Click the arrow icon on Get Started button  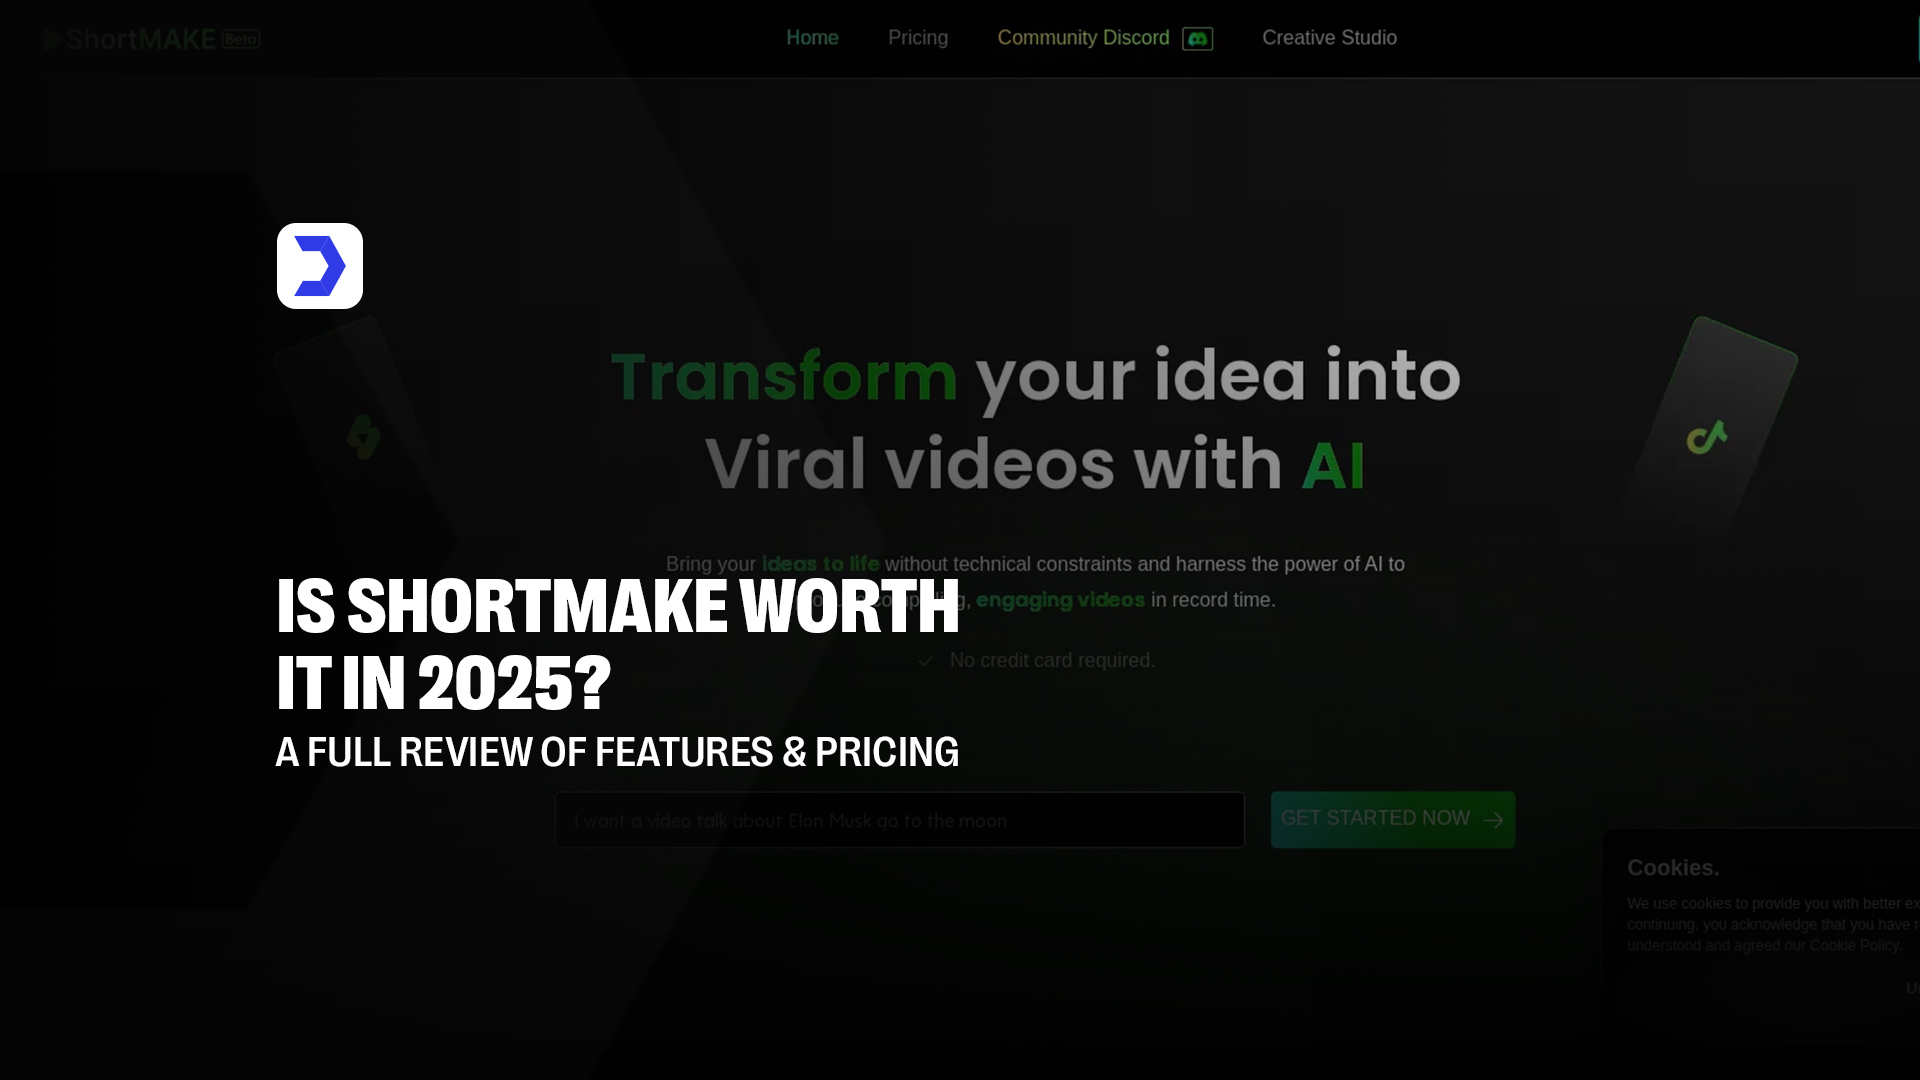(x=1493, y=820)
